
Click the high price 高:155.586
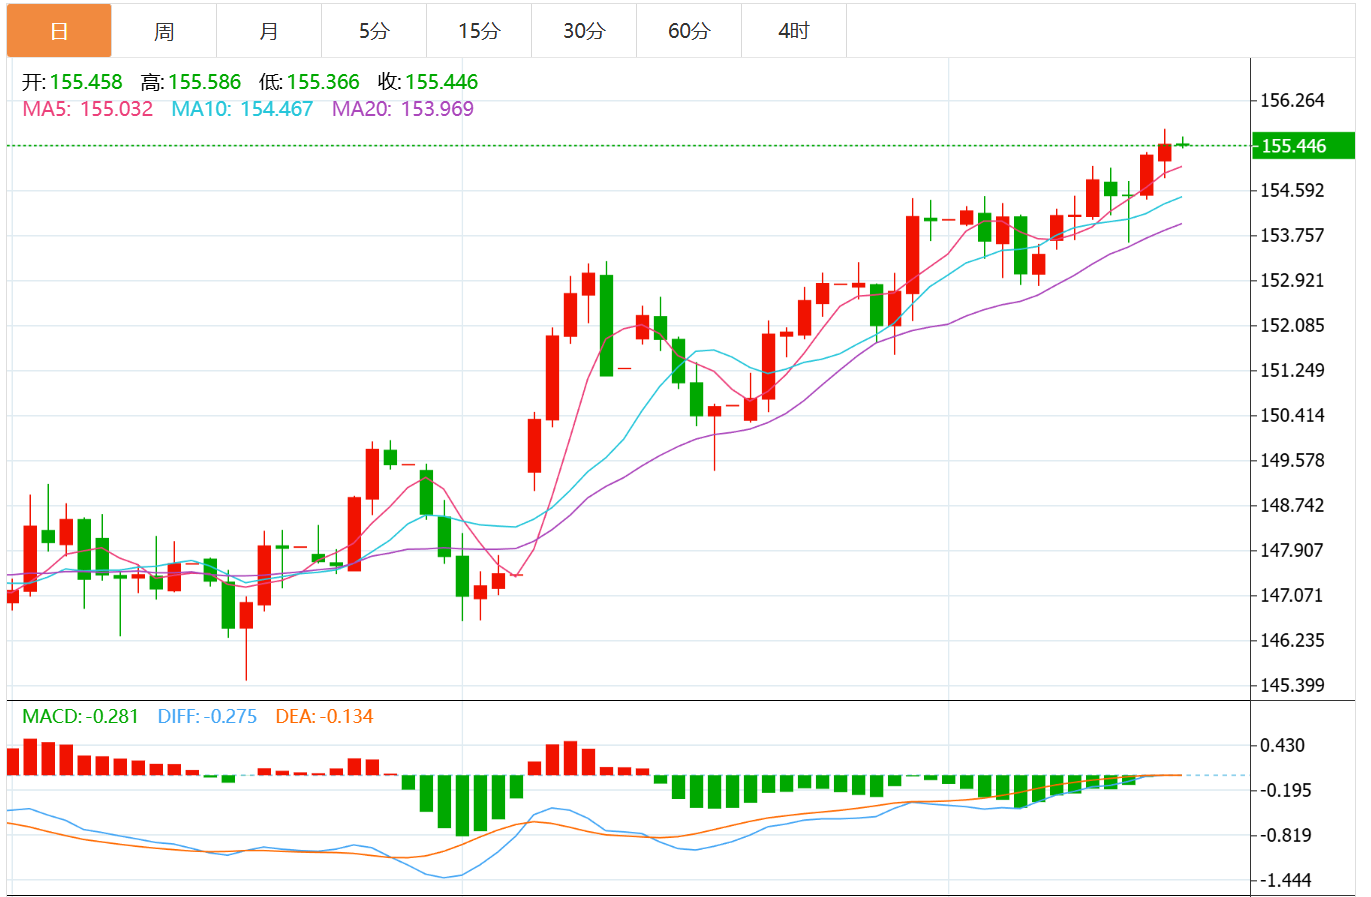[x=191, y=82]
